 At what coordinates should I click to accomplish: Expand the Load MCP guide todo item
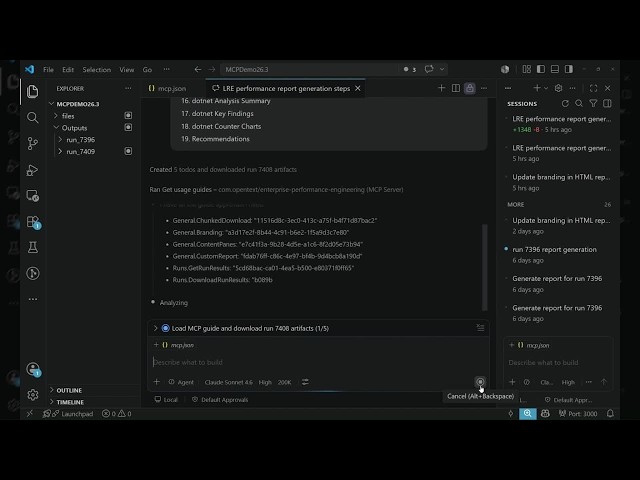pyautogui.click(x=155, y=328)
